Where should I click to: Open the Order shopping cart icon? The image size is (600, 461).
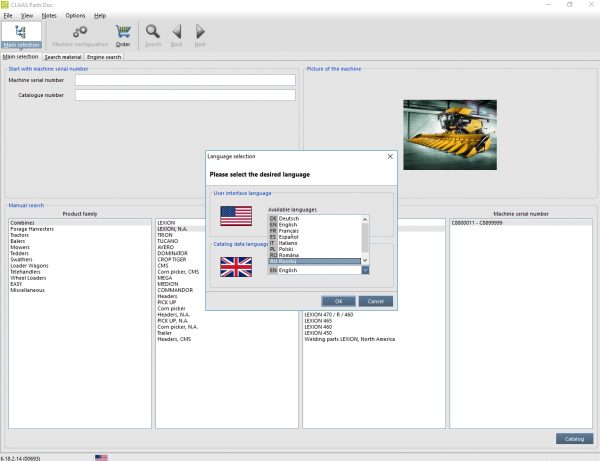coord(123,31)
